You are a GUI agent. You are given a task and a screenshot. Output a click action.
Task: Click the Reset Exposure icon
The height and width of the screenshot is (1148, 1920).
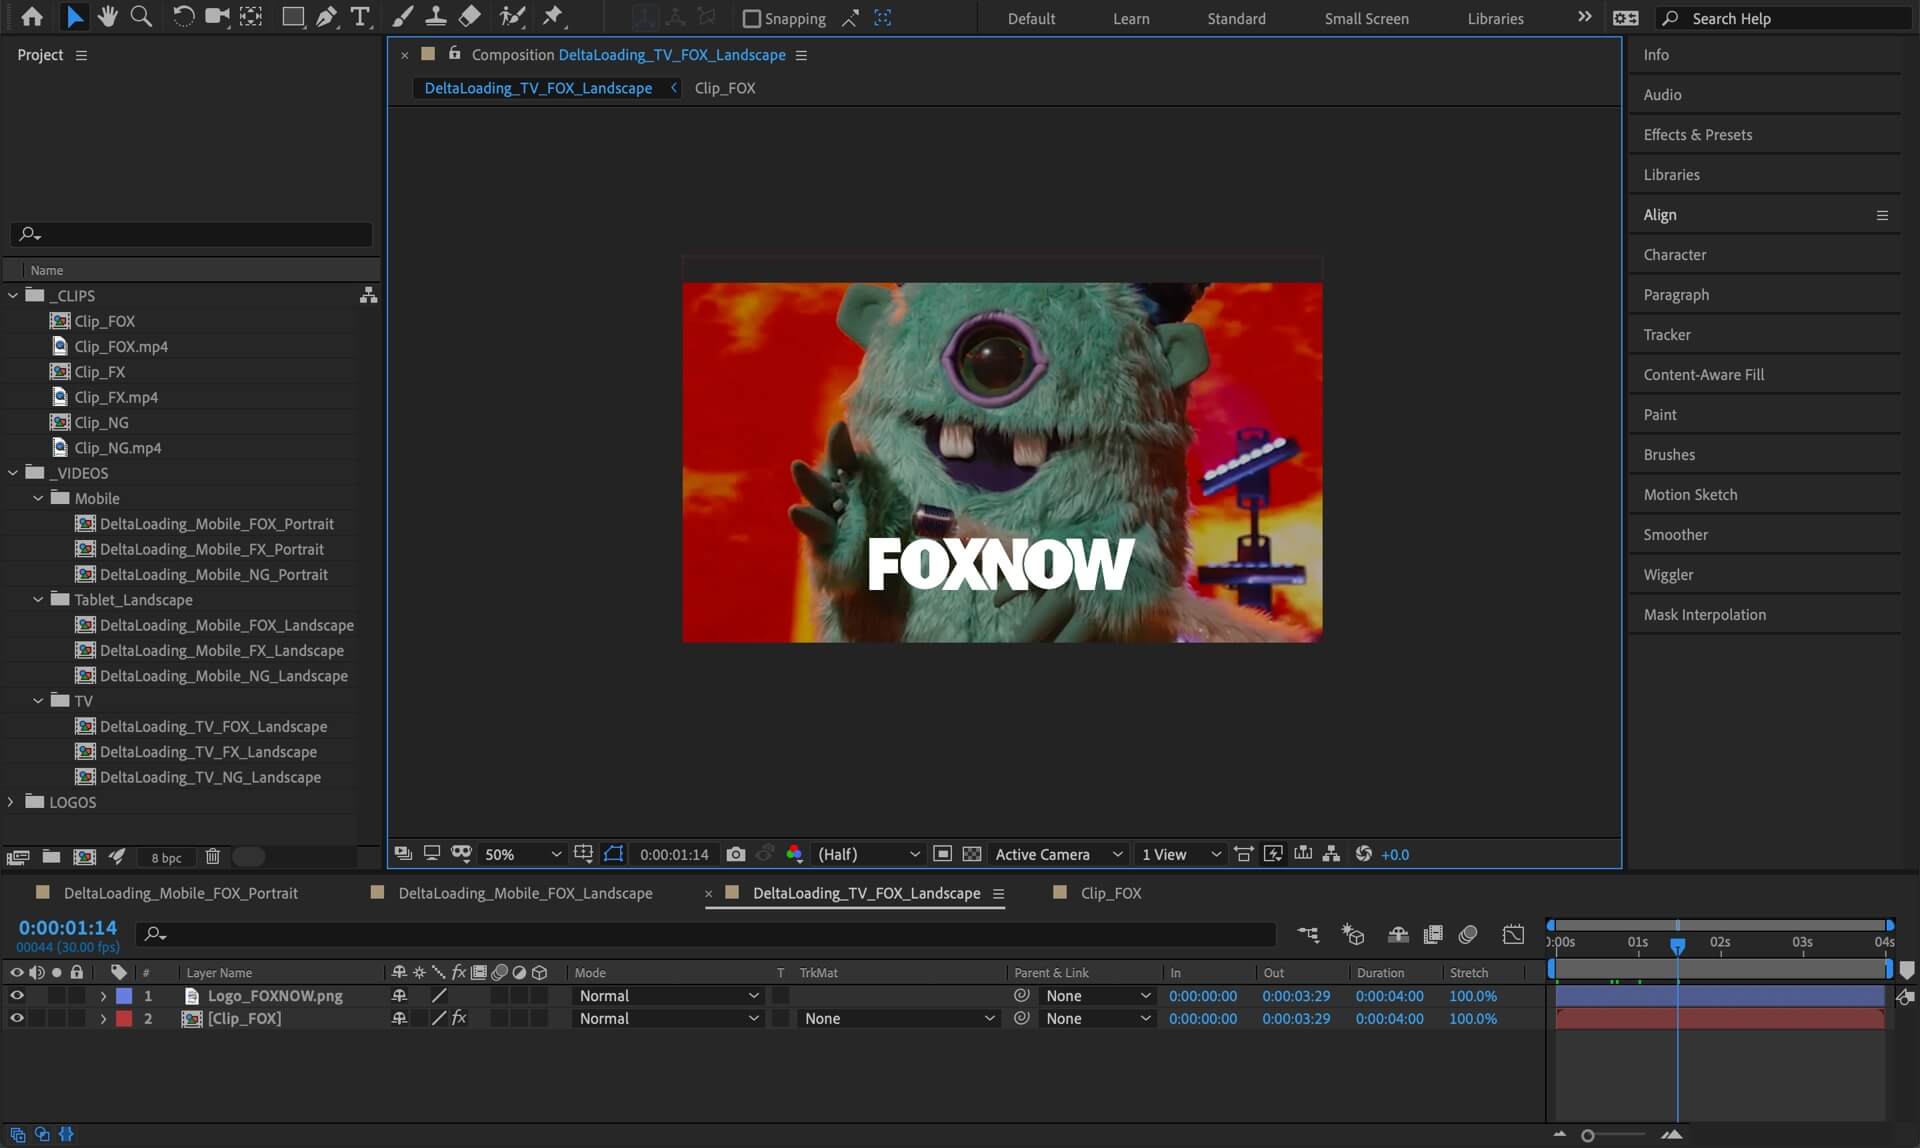point(1363,854)
